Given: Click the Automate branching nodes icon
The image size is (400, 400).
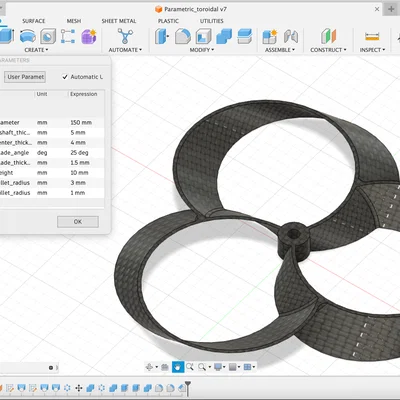Looking at the screenshot, I should coord(125,36).
